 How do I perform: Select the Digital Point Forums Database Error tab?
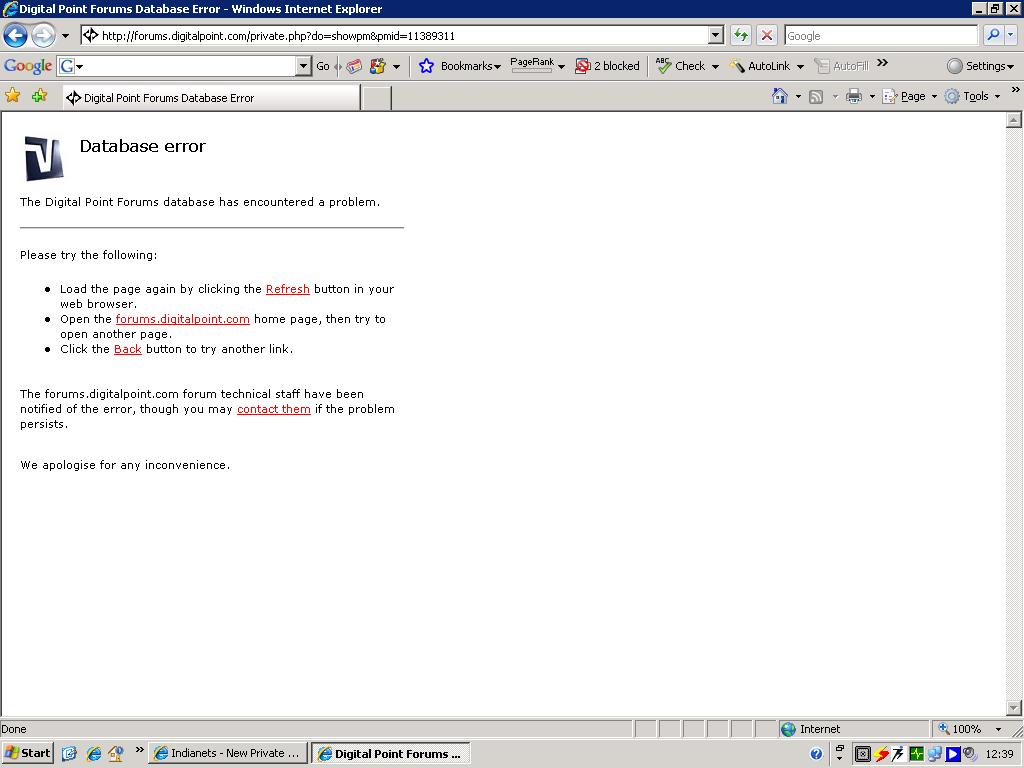click(x=211, y=98)
